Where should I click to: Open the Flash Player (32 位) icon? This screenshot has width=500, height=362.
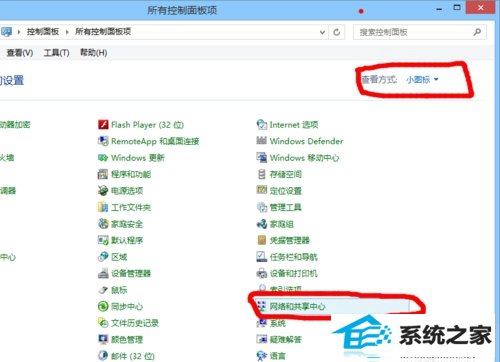coord(103,124)
